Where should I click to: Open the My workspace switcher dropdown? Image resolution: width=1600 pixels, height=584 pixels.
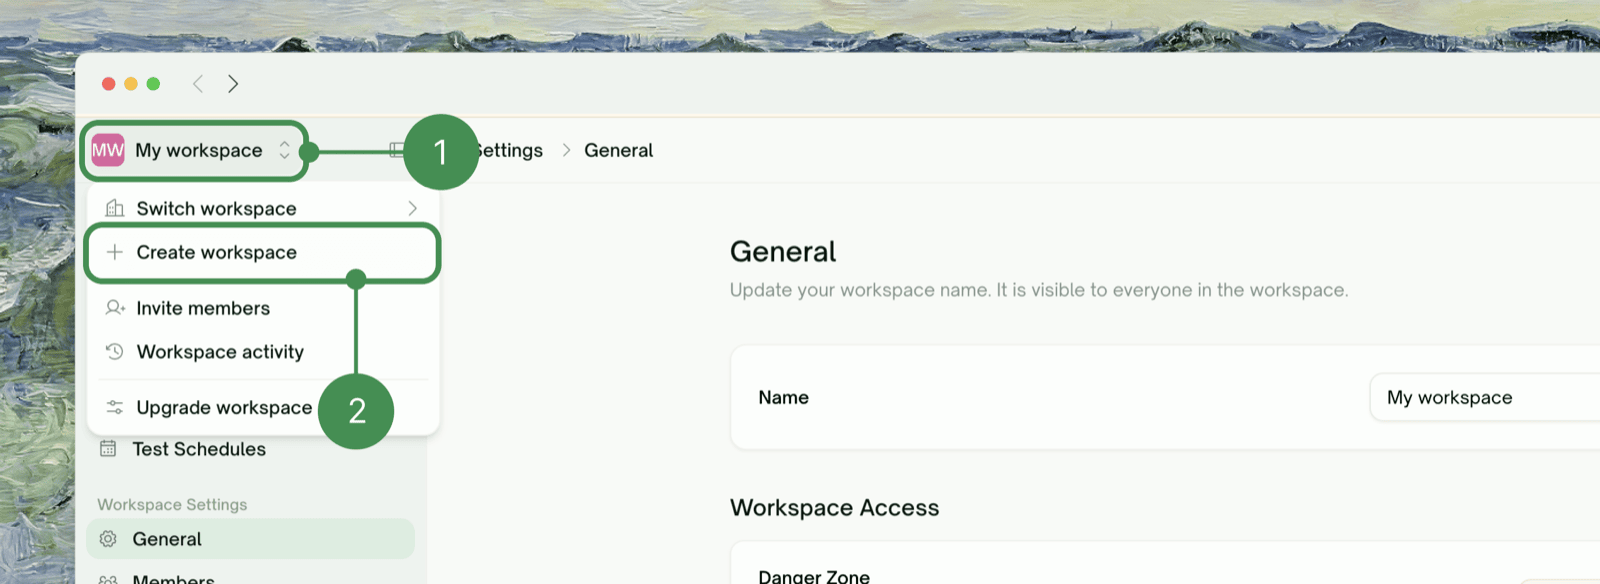(x=194, y=151)
